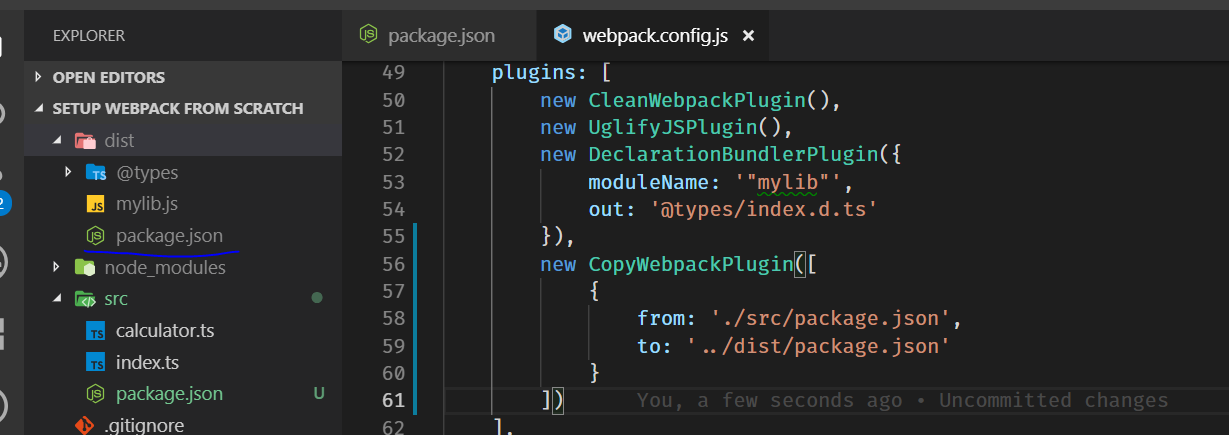Click the webpack icon on the webpack.config.js tab
This screenshot has height=435, width=1229.
click(564, 35)
